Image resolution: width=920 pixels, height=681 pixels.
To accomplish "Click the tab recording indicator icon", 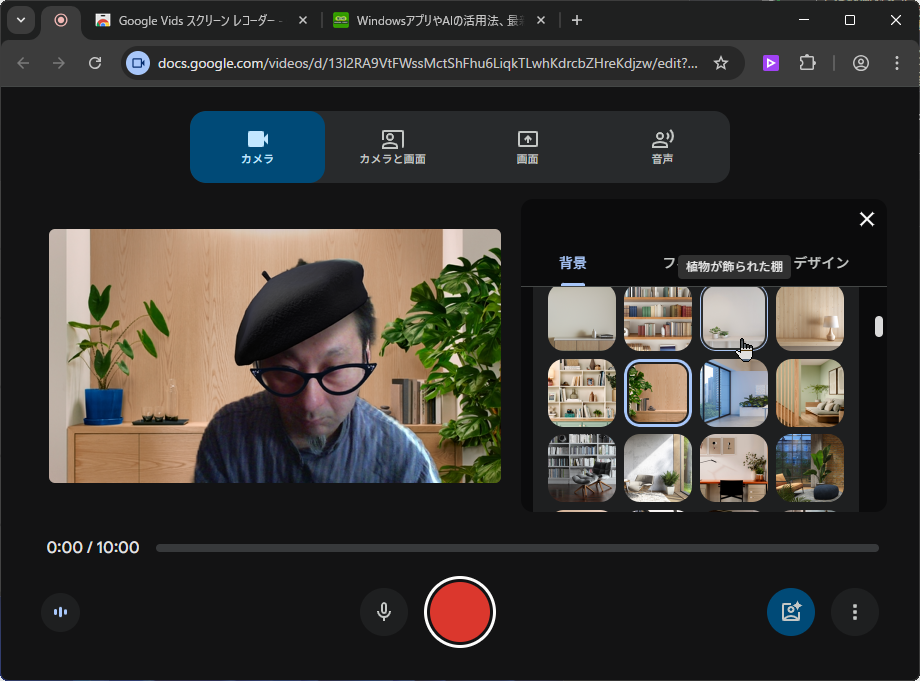I will click(60, 20).
